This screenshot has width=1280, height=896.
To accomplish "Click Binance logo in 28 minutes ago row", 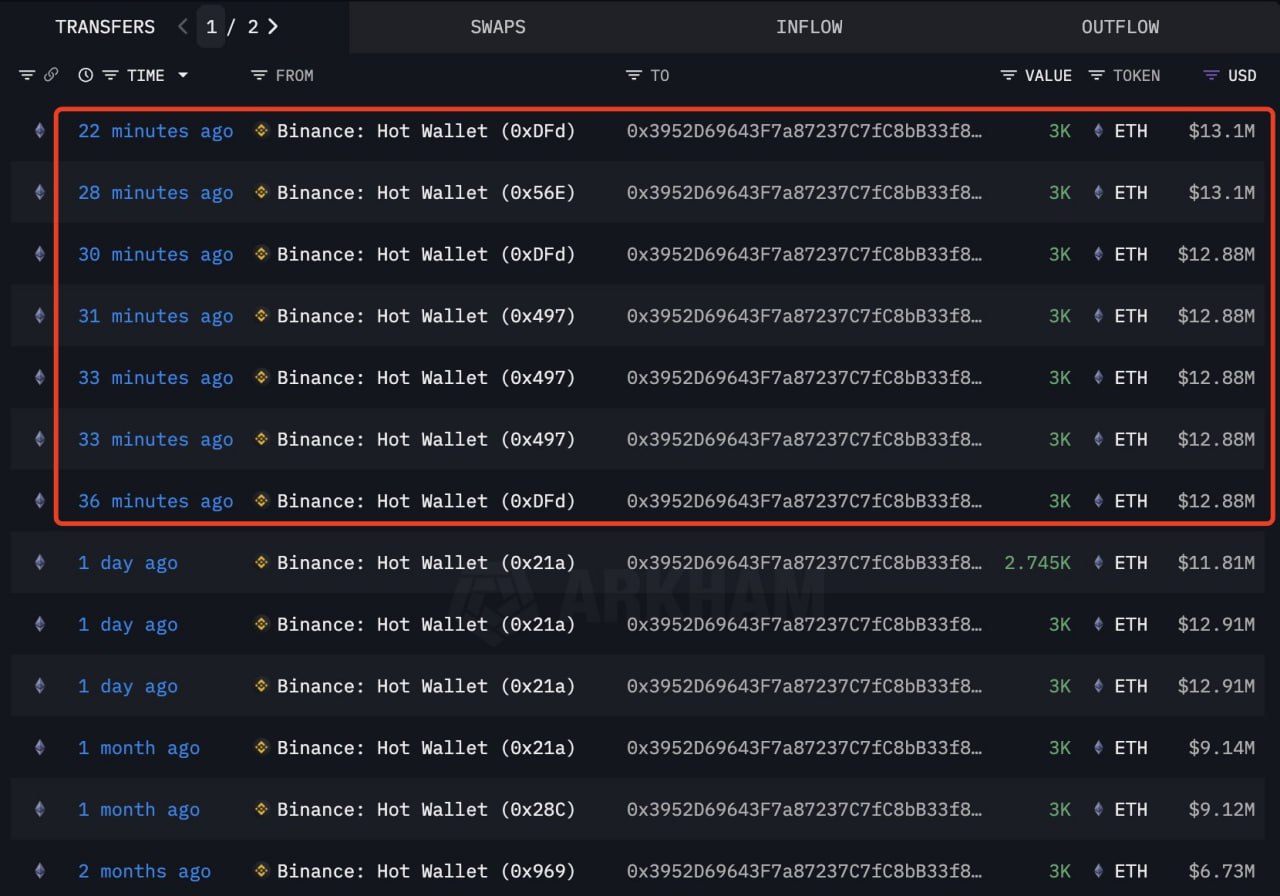I will pos(262,192).
